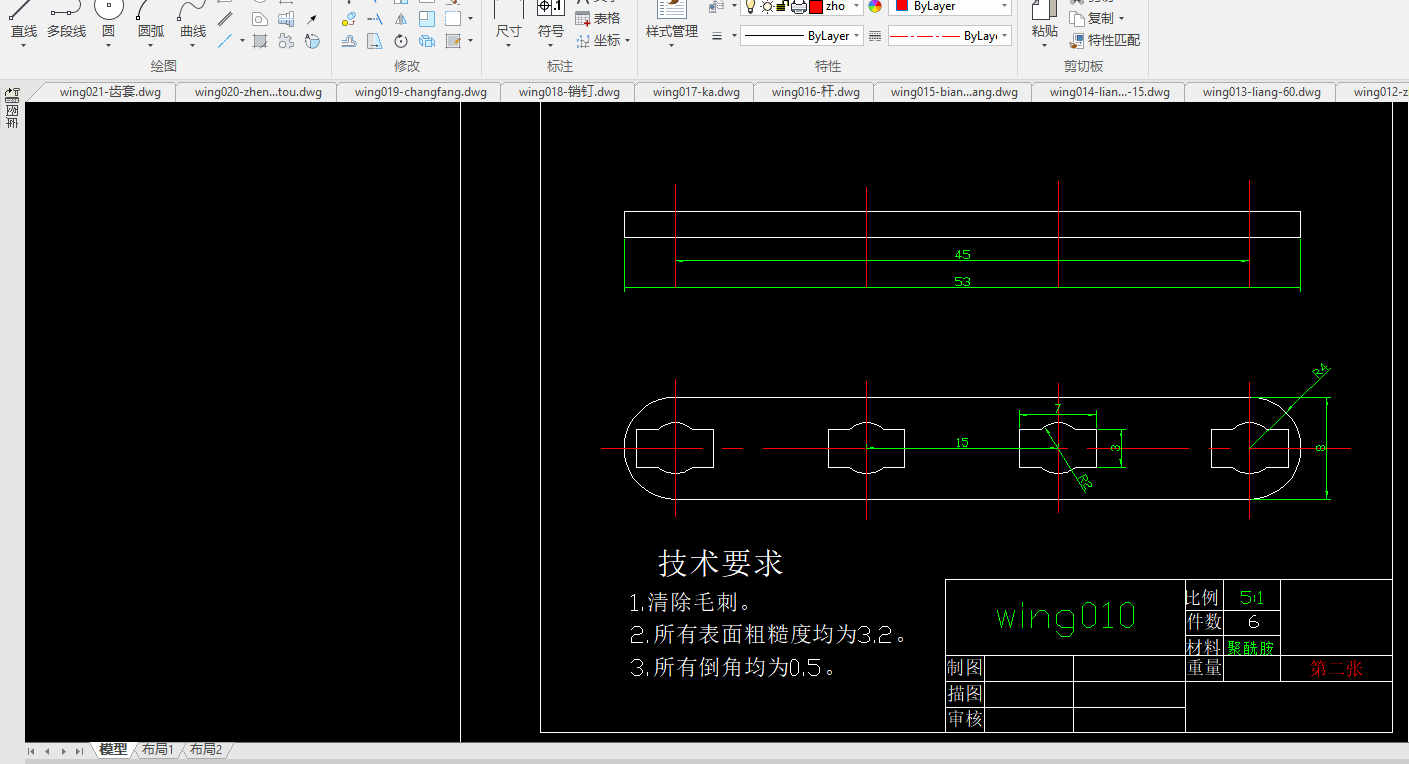Screen dimensions: 1409x764
Task: Switch to wing020-zhen...tou.dwg tab
Action: pyautogui.click(x=258, y=92)
